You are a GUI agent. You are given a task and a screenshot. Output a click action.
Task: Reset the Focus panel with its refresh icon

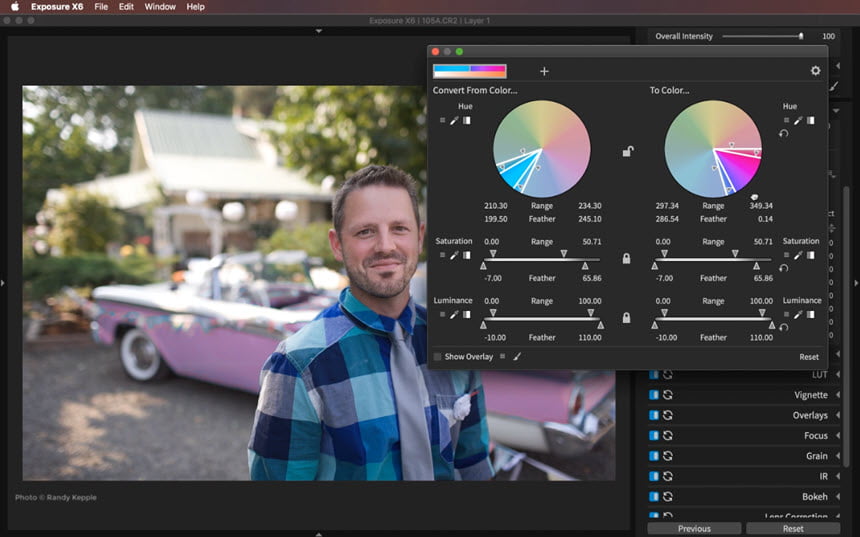point(667,436)
